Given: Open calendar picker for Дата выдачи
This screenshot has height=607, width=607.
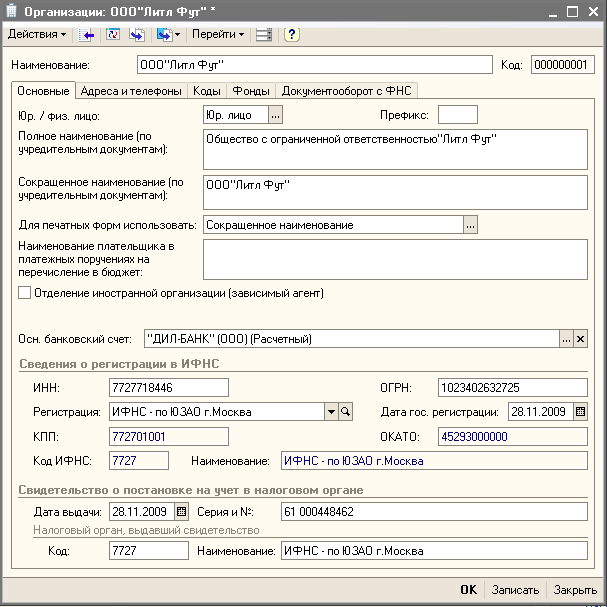Looking at the screenshot, I should coord(181,511).
